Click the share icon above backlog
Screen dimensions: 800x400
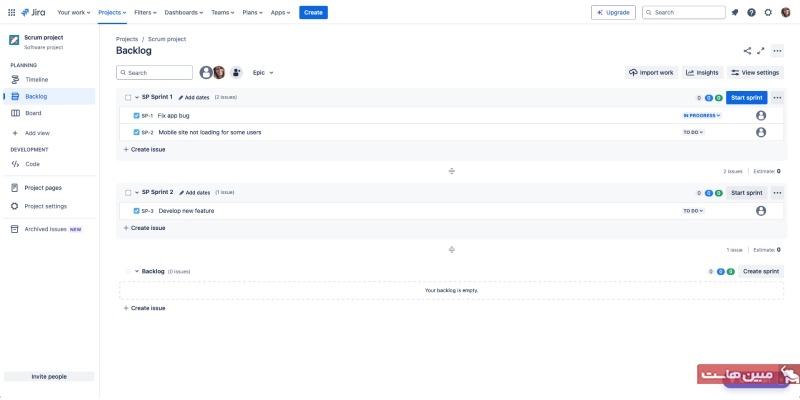point(747,50)
